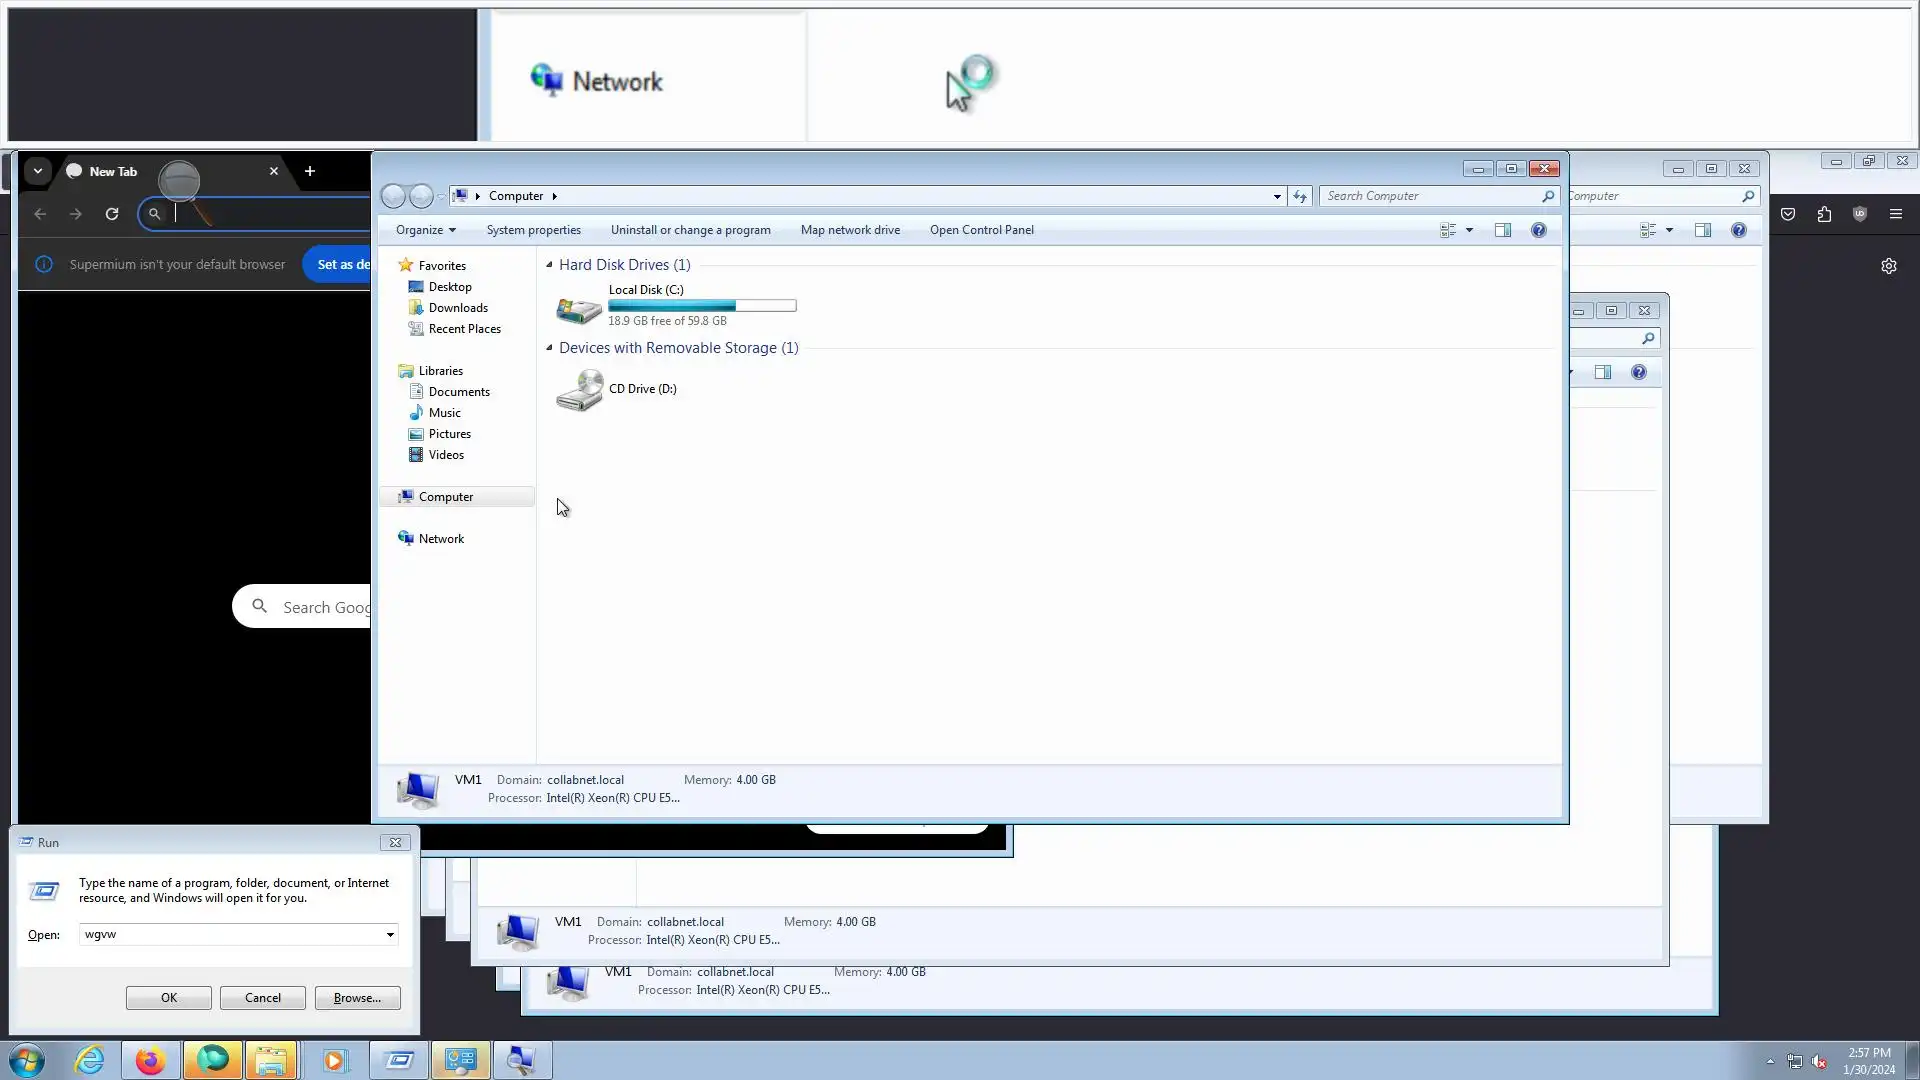Click the Map network drive command
Viewport: 1920px width, 1080px height.
[x=849, y=230]
